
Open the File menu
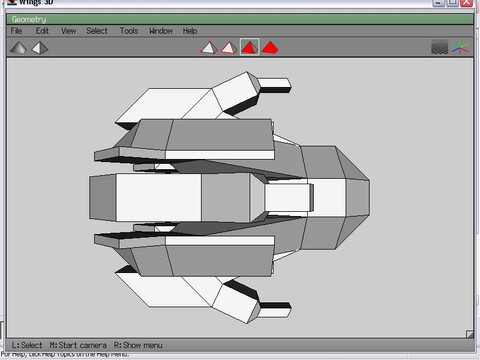pos(16,31)
